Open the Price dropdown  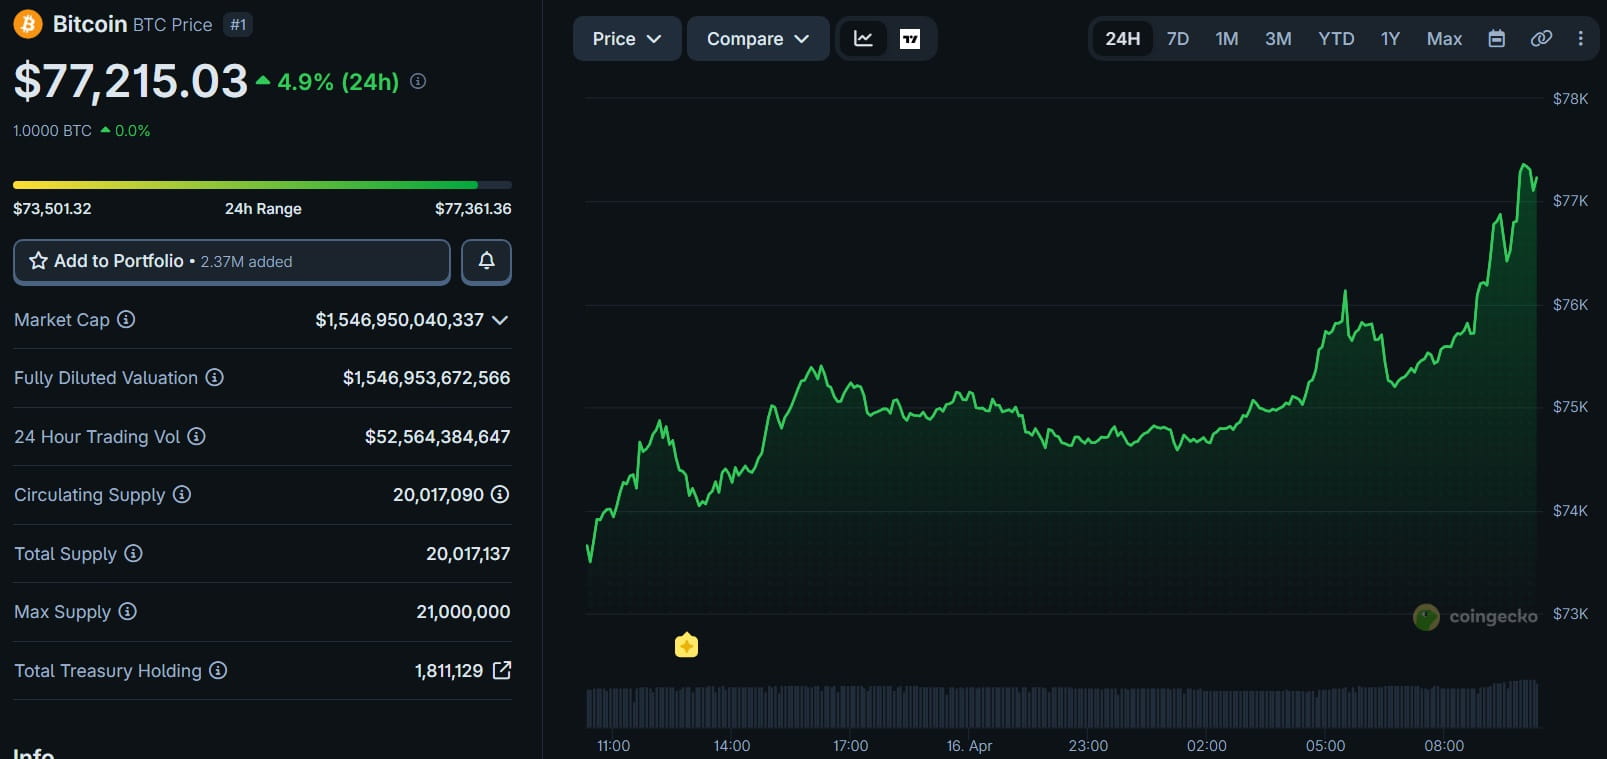coord(627,39)
